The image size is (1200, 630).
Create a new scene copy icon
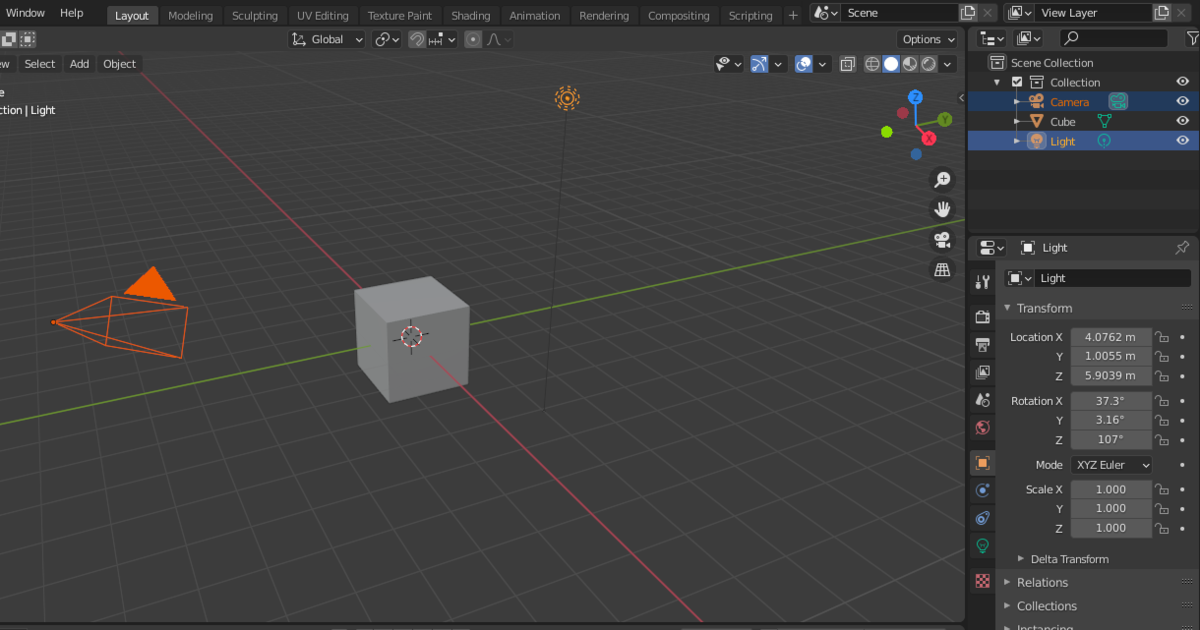pyautogui.click(x=967, y=13)
